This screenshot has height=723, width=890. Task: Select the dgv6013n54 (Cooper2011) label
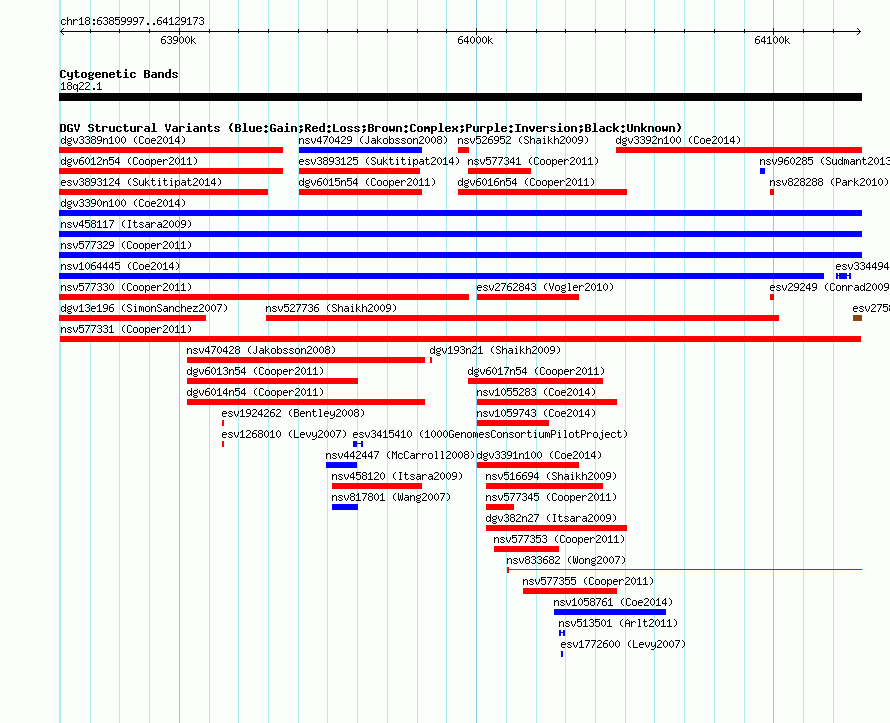[x=255, y=371]
